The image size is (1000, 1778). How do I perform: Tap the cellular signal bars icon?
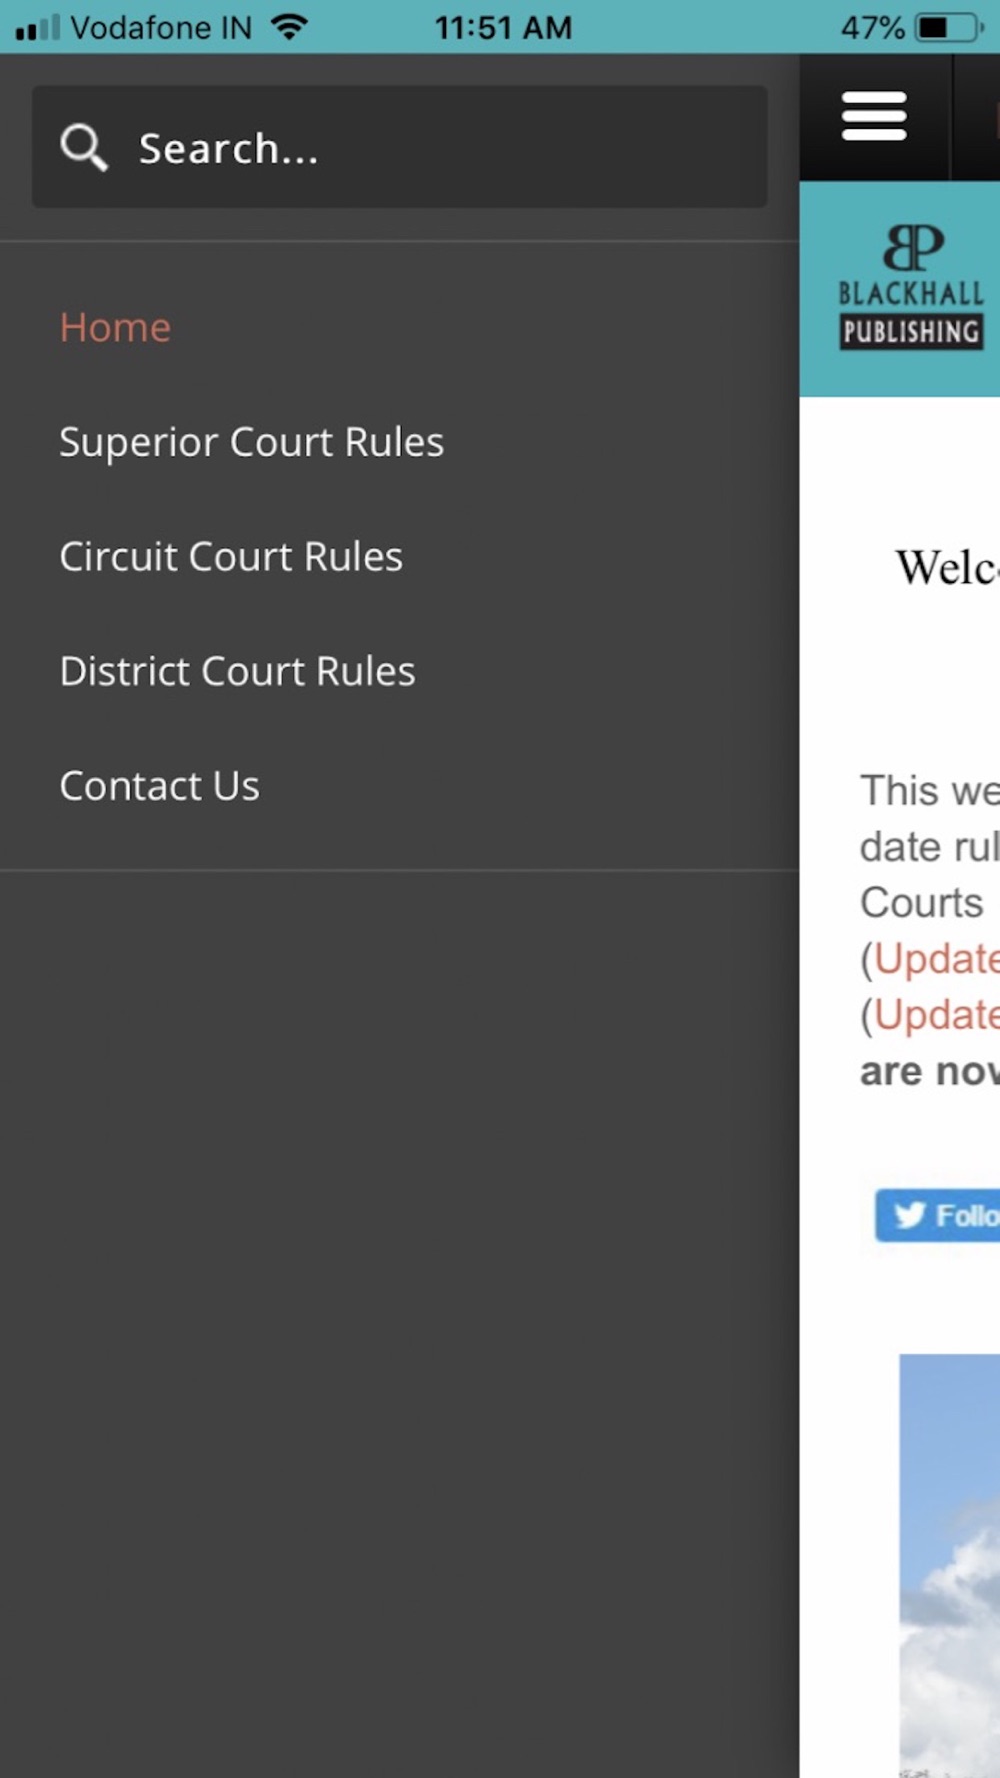38,27
